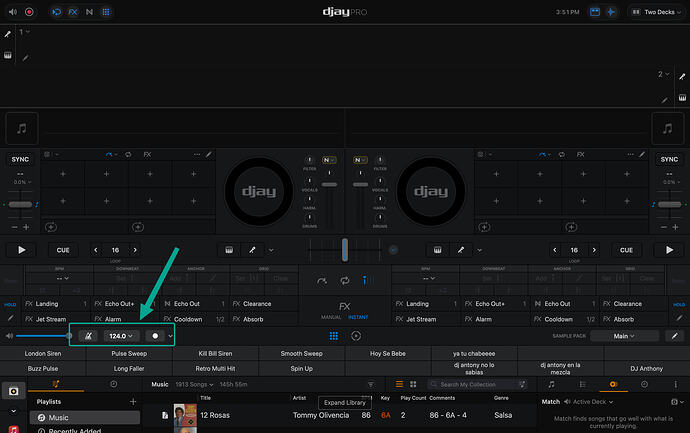Toggle the Neural Mix N icon in top toolbar

89,12
